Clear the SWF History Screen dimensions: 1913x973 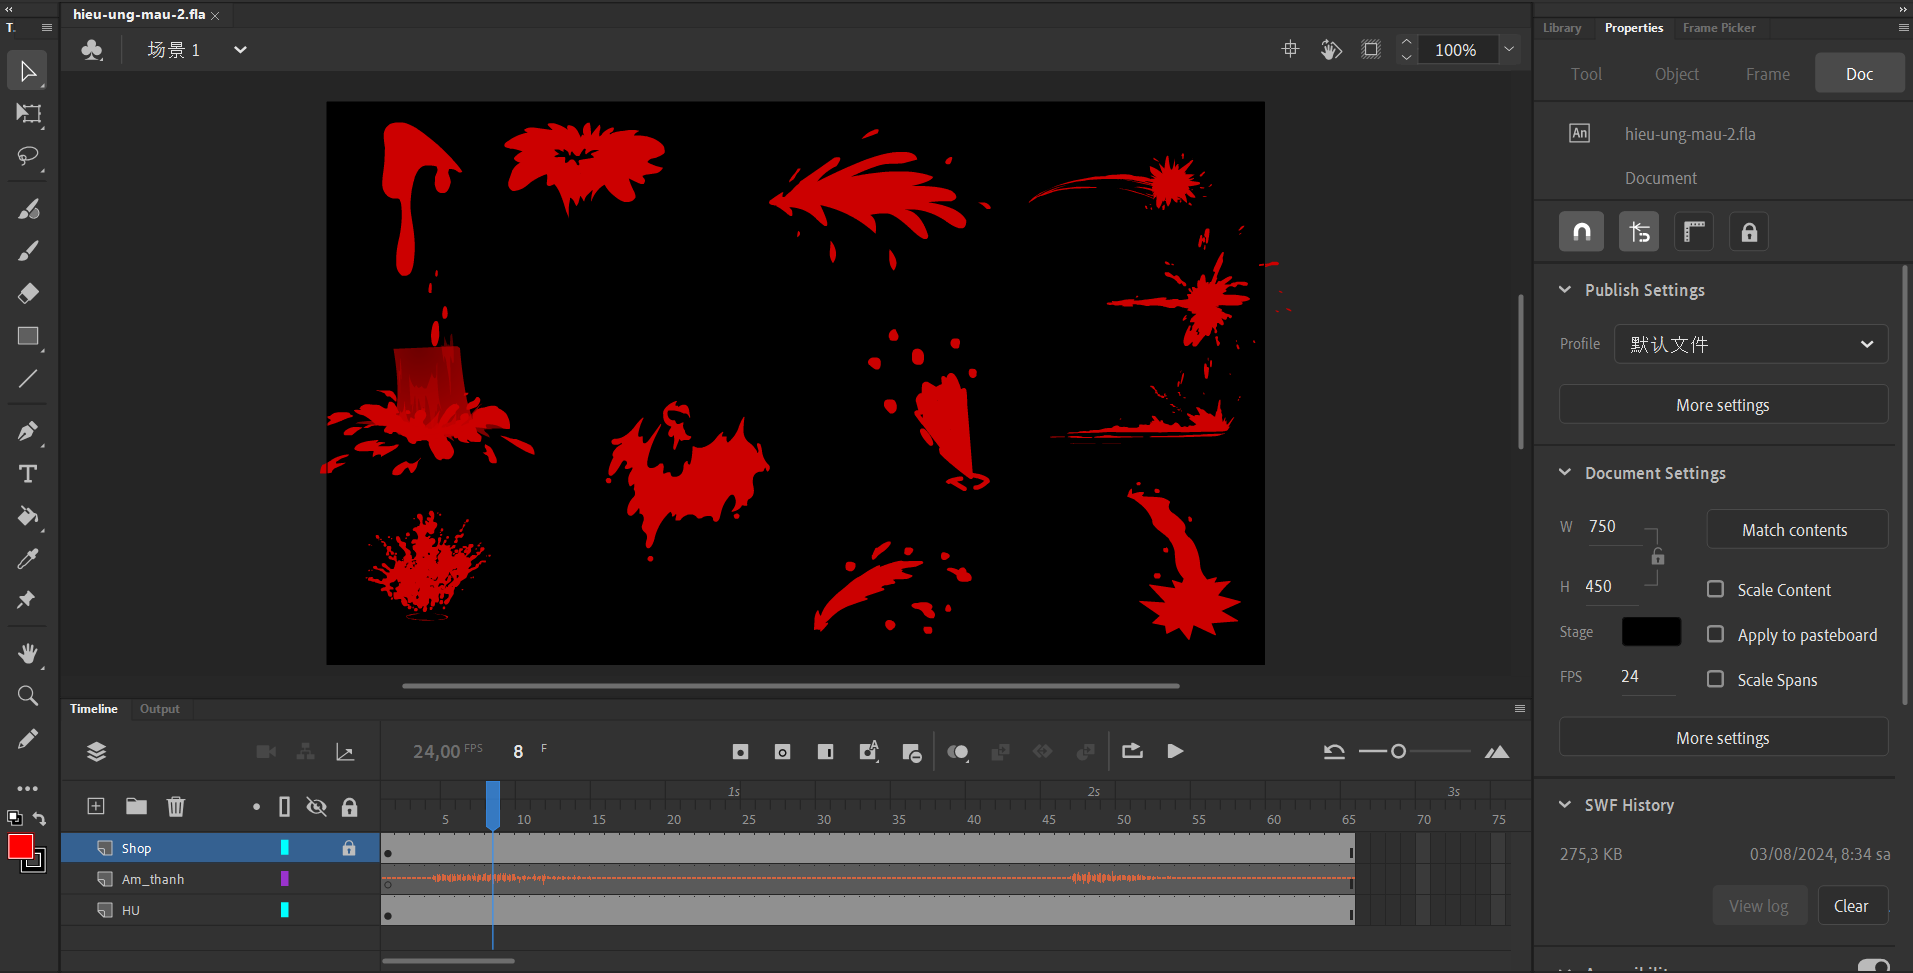click(x=1850, y=906)
